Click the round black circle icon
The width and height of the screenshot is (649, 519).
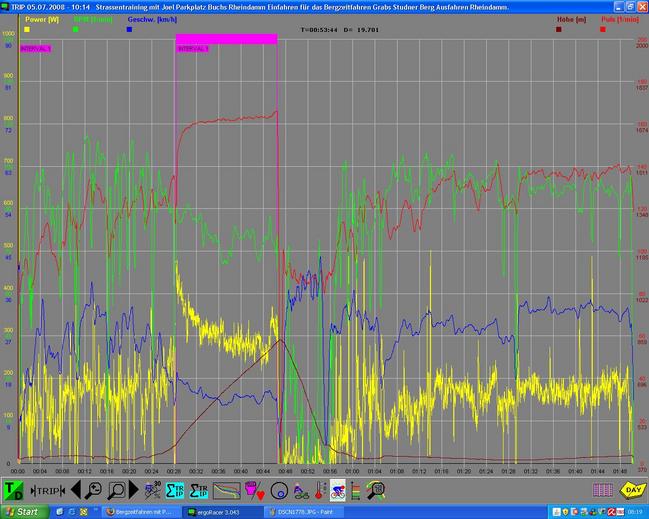pos(279,490)
